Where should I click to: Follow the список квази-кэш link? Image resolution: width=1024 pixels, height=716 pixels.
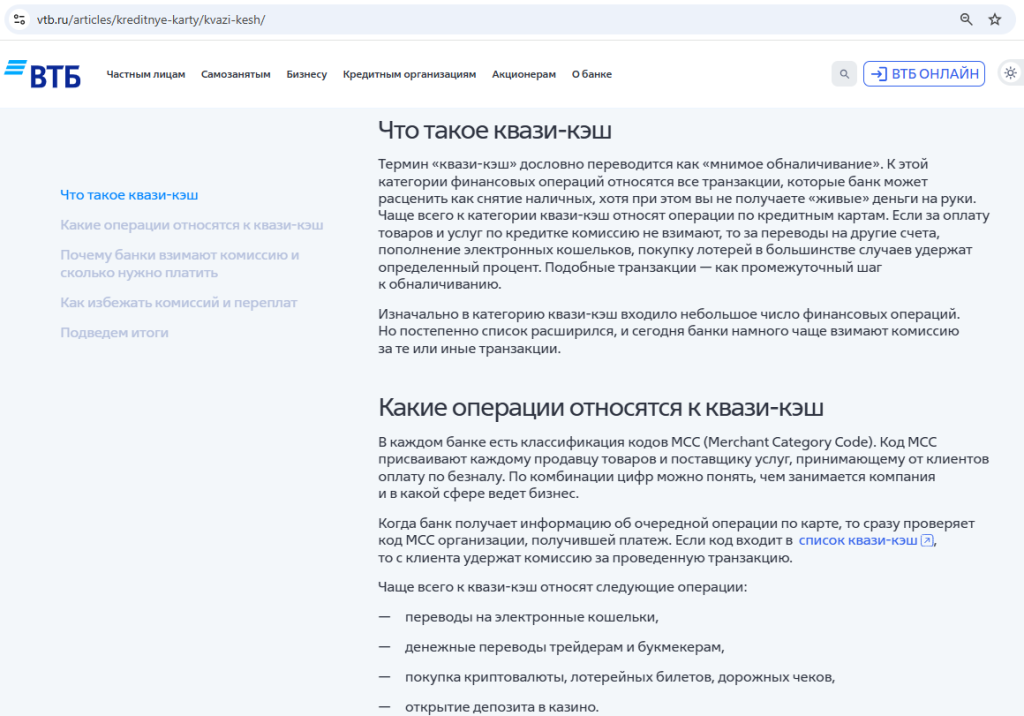click(858, 539)
